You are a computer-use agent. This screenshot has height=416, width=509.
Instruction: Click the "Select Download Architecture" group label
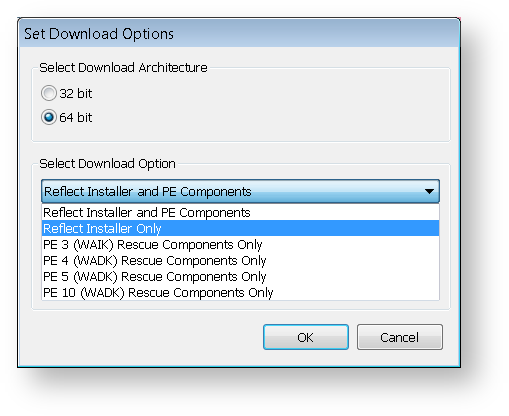123,68
